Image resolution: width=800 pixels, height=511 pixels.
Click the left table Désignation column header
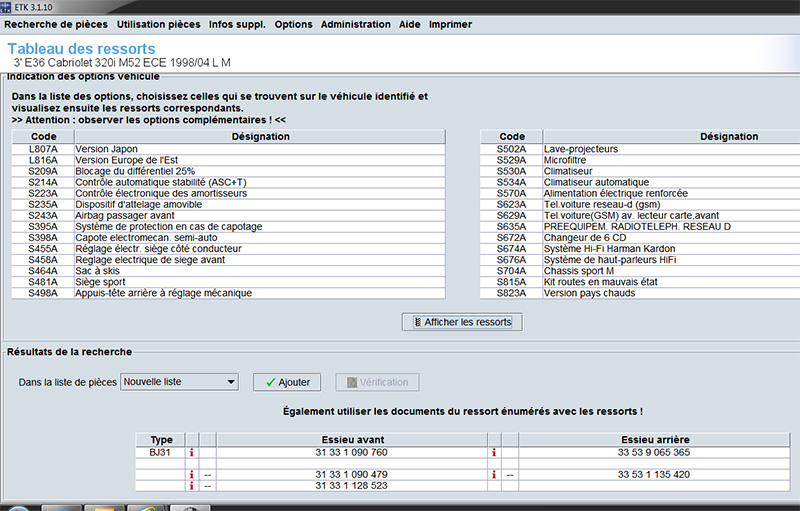260,137
